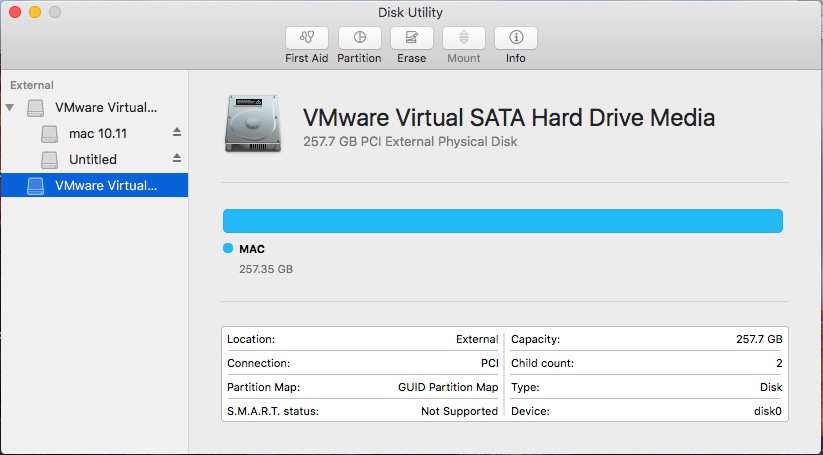Open the Info panel
The height and width of the screenshot is (455, 823).
click(516, 38)
